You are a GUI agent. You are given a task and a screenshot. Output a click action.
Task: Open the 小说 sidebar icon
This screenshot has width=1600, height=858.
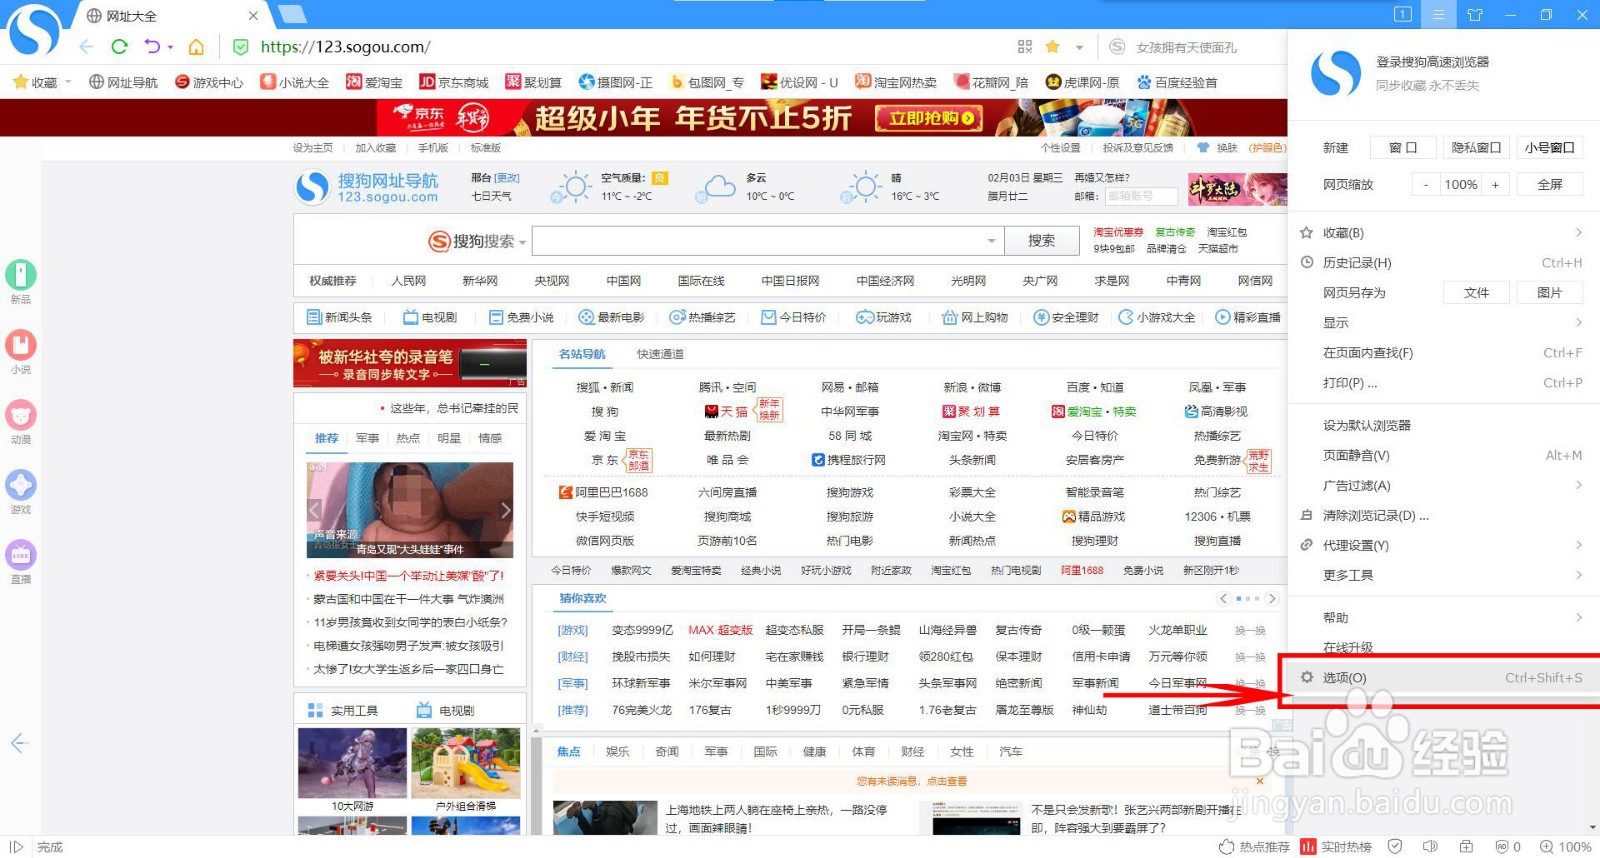click(x=21, y=345)
